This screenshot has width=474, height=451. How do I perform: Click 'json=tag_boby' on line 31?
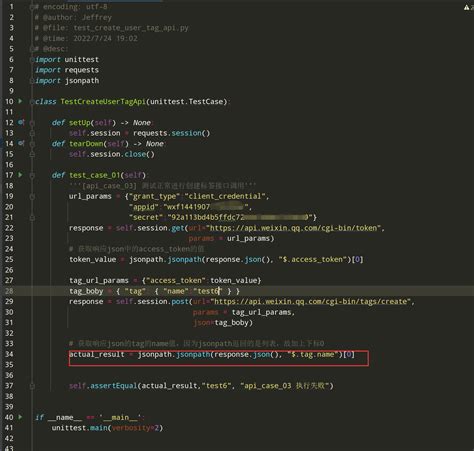pos(223,323)
